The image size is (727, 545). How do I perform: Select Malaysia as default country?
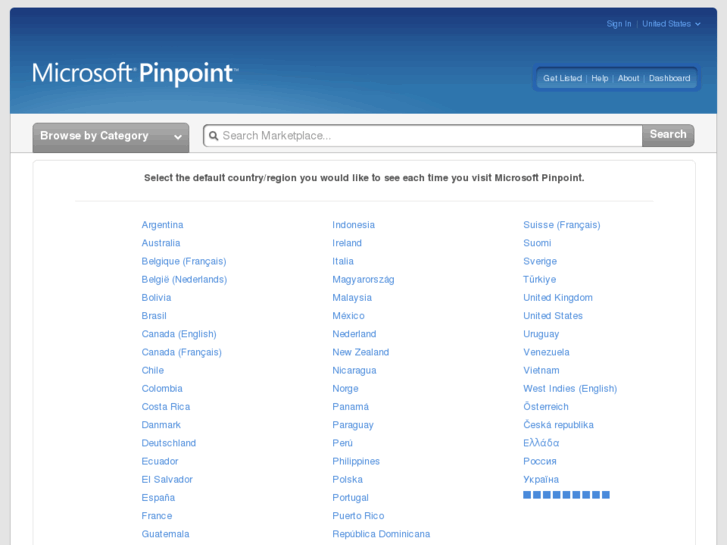[352, 298]
